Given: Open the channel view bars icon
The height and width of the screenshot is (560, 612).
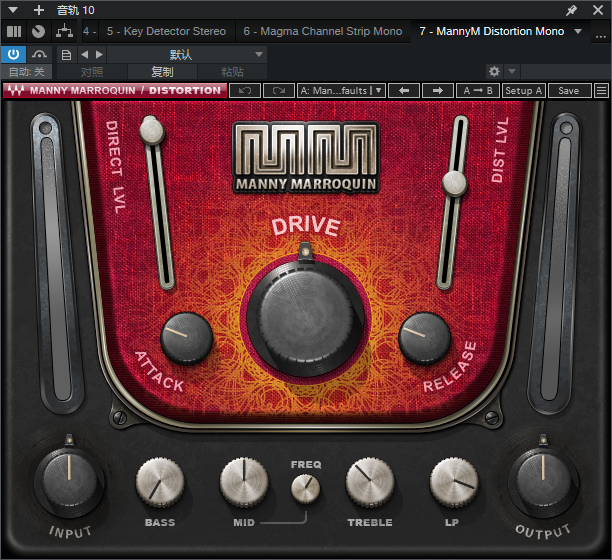Looking at the screenshot, I should coord(14,31).
